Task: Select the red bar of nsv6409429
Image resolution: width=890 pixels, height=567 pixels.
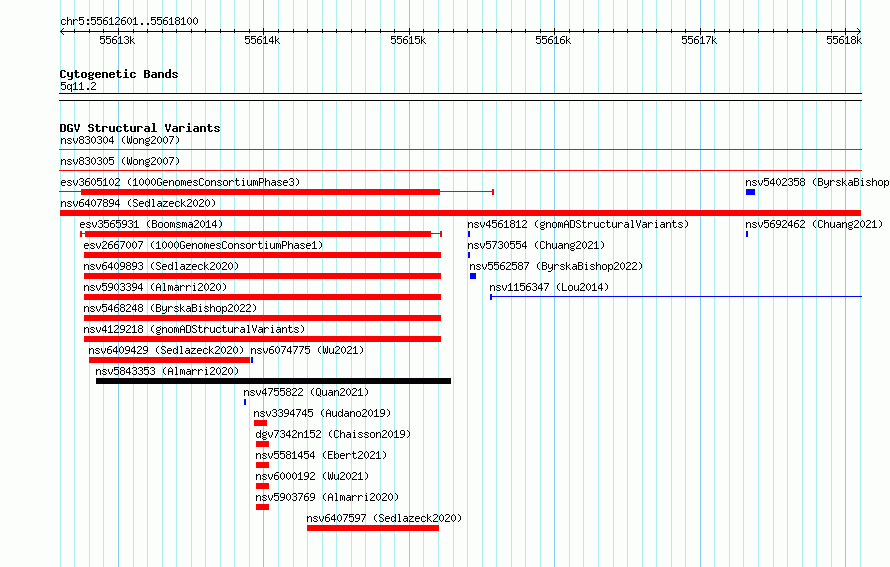Action: pos(170,360)
